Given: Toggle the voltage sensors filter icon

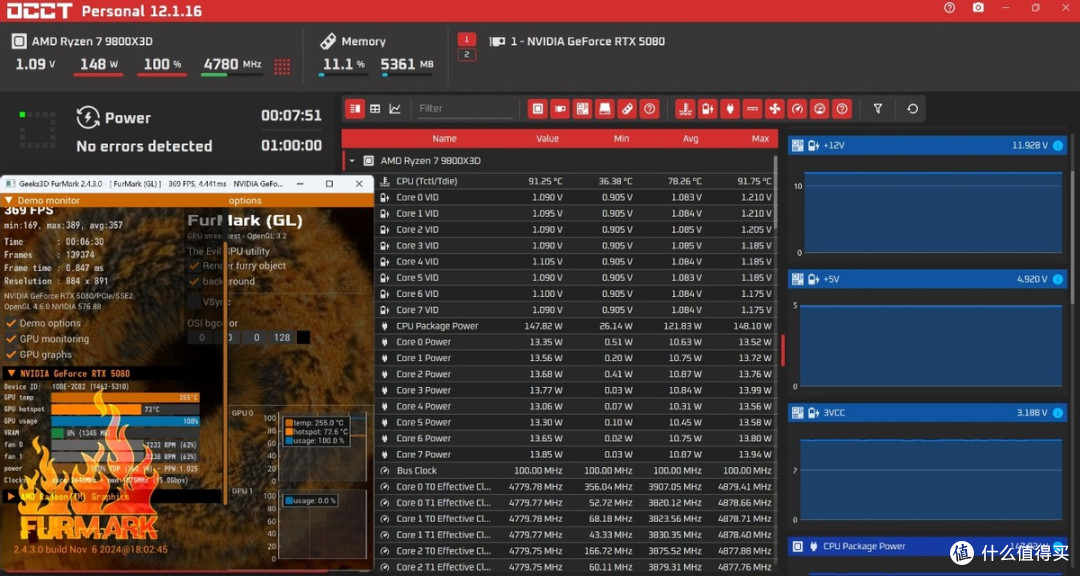Looking at the screenshot, I should coord(707,109).
